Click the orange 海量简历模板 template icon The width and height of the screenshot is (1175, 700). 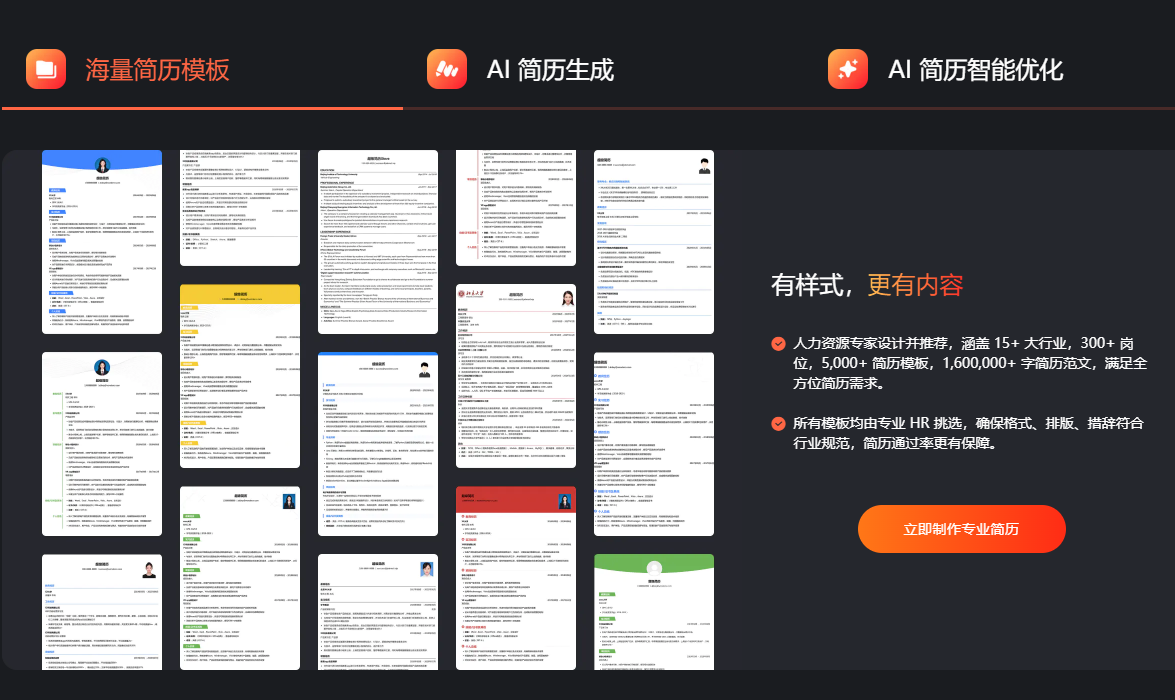46,69
